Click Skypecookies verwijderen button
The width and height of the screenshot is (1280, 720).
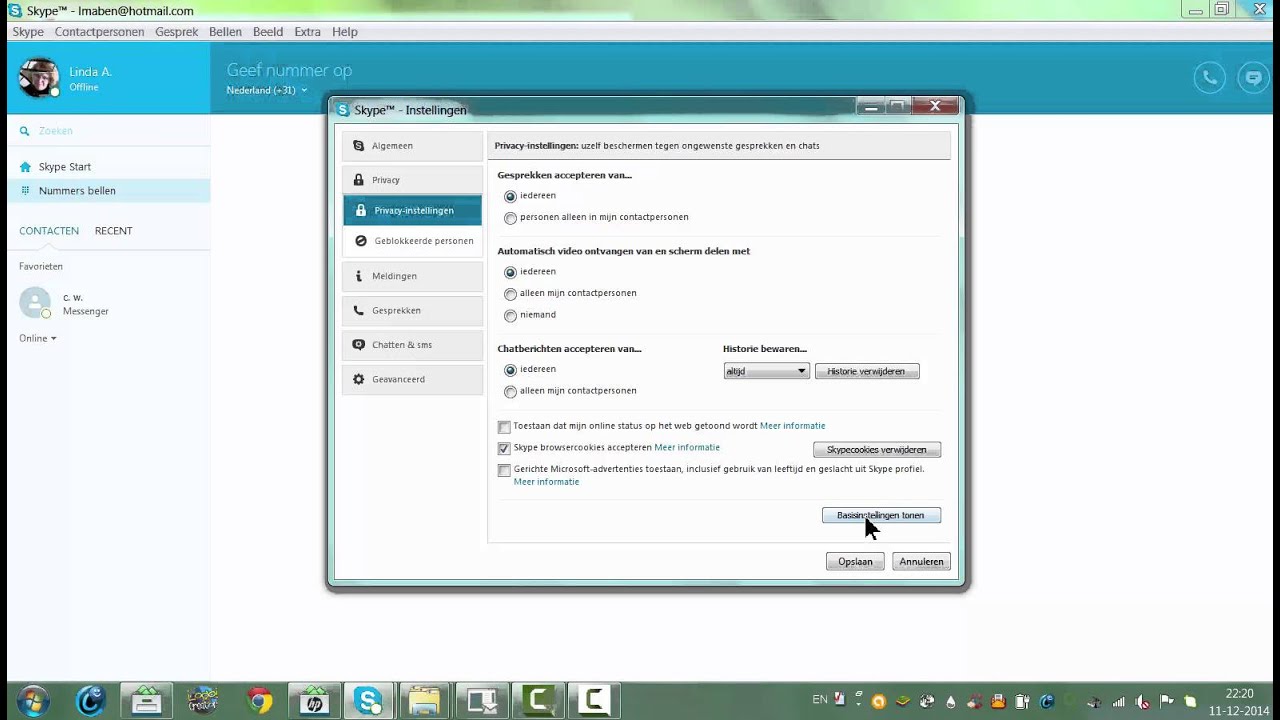pos(877,450)
